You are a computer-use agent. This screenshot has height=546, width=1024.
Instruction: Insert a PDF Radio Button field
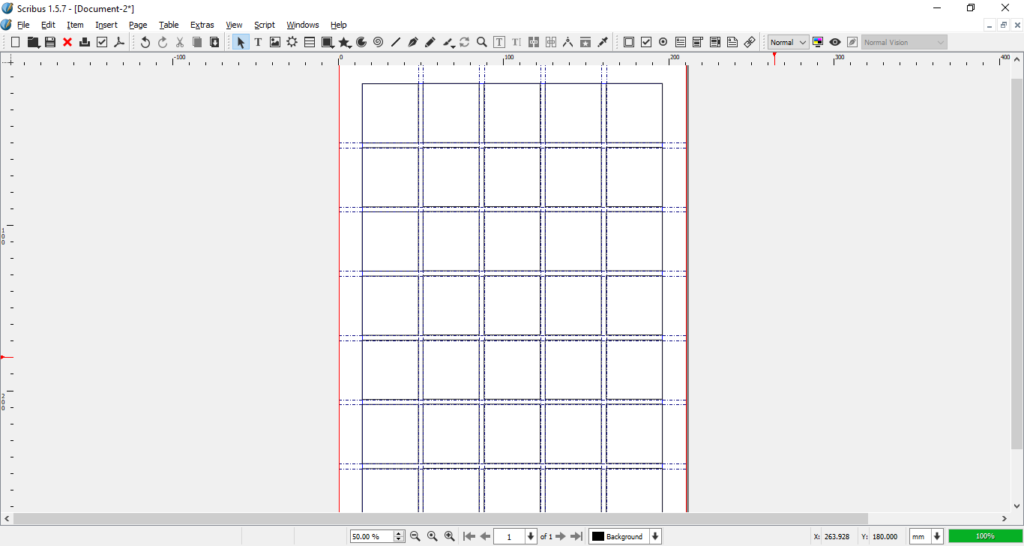point(663,42)
